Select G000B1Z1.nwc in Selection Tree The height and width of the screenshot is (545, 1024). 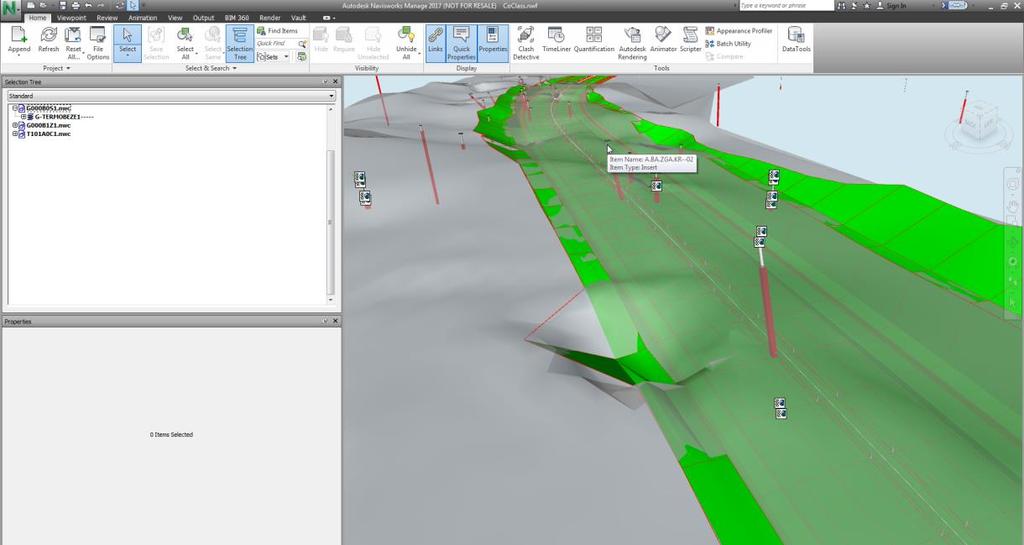tap(48, 125)
